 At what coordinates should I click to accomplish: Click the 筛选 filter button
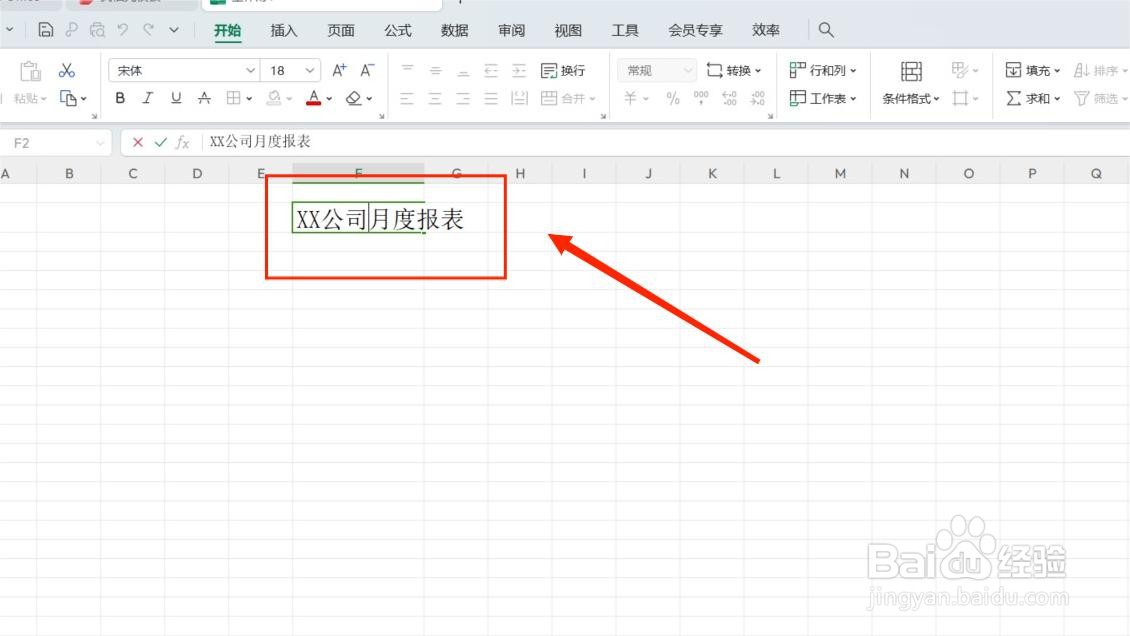[x=1099, y=98]
